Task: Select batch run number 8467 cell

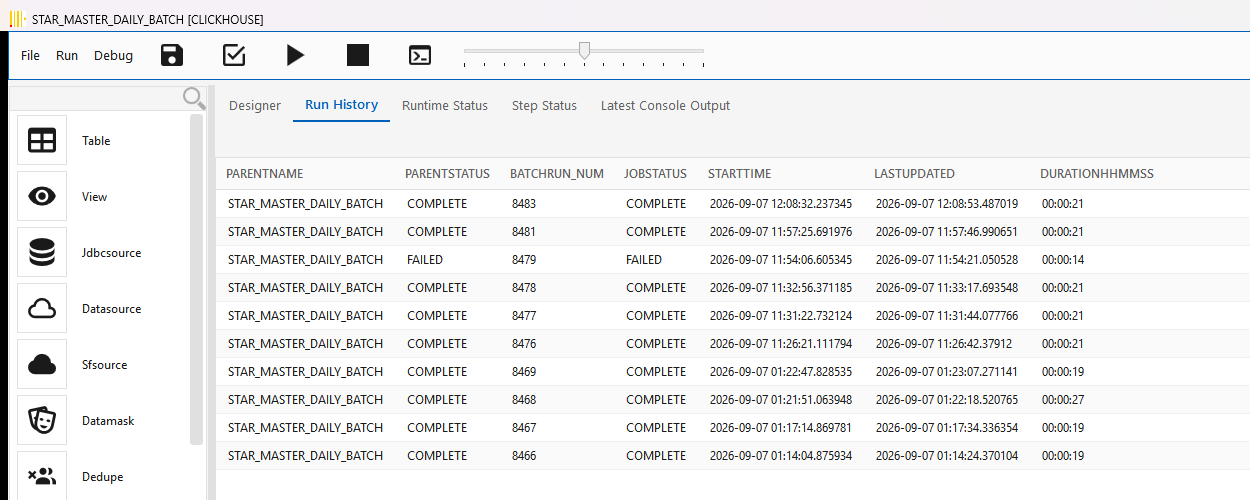Action: [524, 428]
